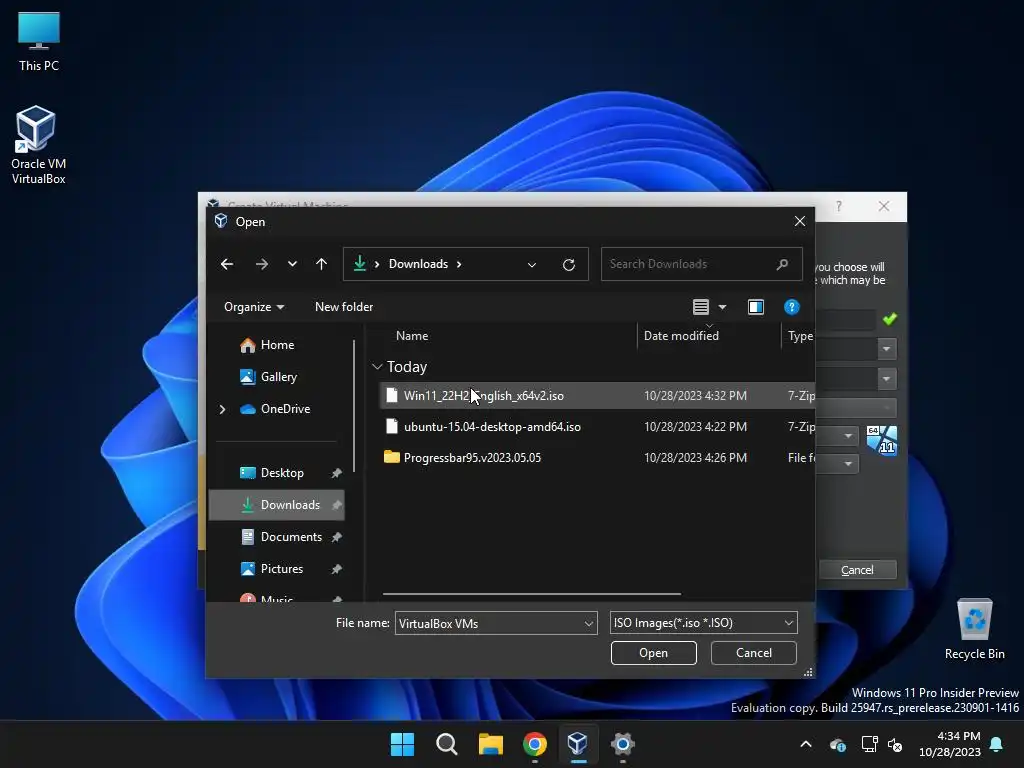This screenshot has height=768, width=1024.
Task: Click the pin icon beside Desktop
Action: tap(336, 473)
